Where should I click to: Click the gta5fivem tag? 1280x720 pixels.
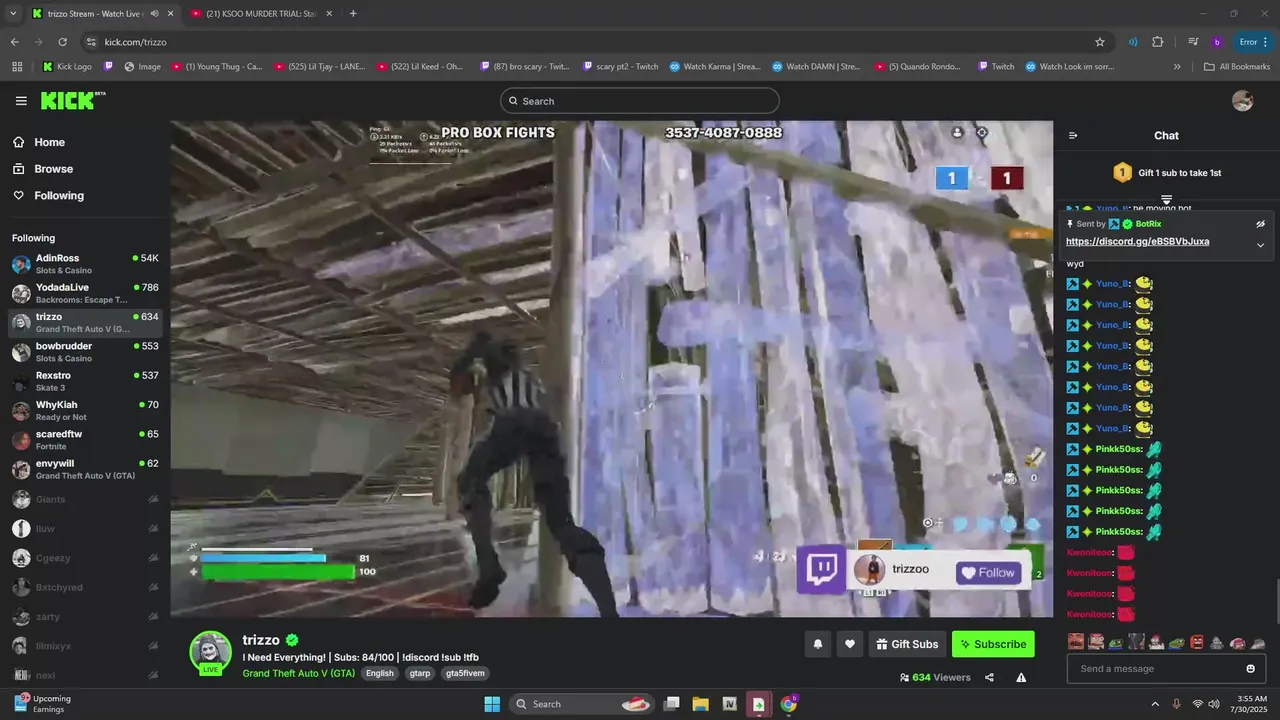465,673
